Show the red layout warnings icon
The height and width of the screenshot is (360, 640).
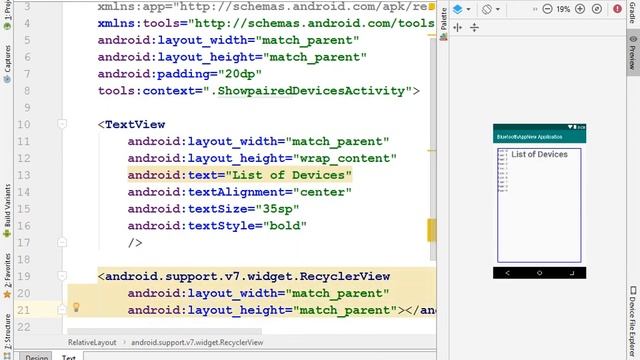(x=618, y=9)
